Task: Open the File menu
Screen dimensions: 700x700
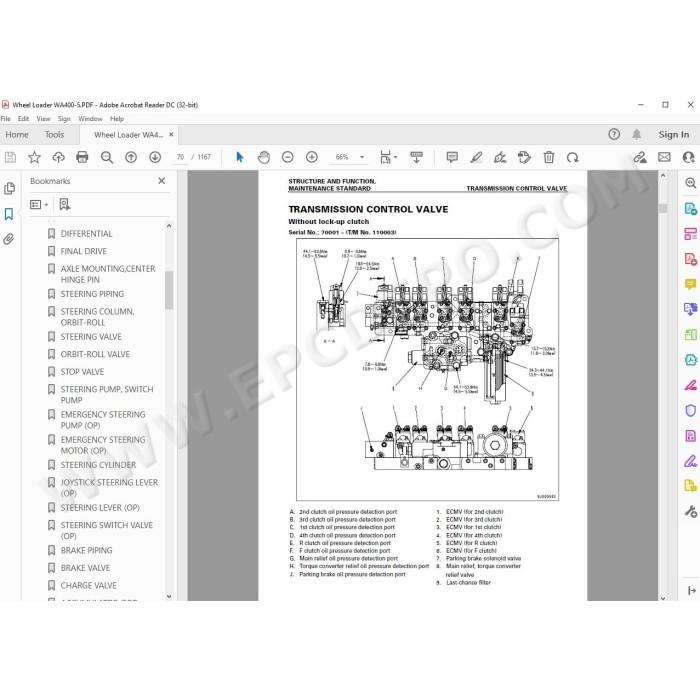Action: [x=5, y=119]
